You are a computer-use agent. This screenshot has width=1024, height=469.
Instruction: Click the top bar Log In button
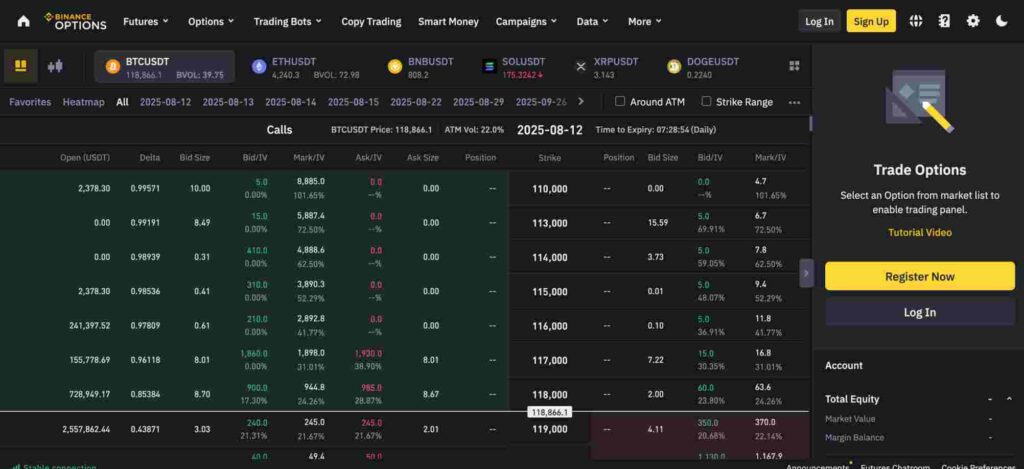[819, 21]
